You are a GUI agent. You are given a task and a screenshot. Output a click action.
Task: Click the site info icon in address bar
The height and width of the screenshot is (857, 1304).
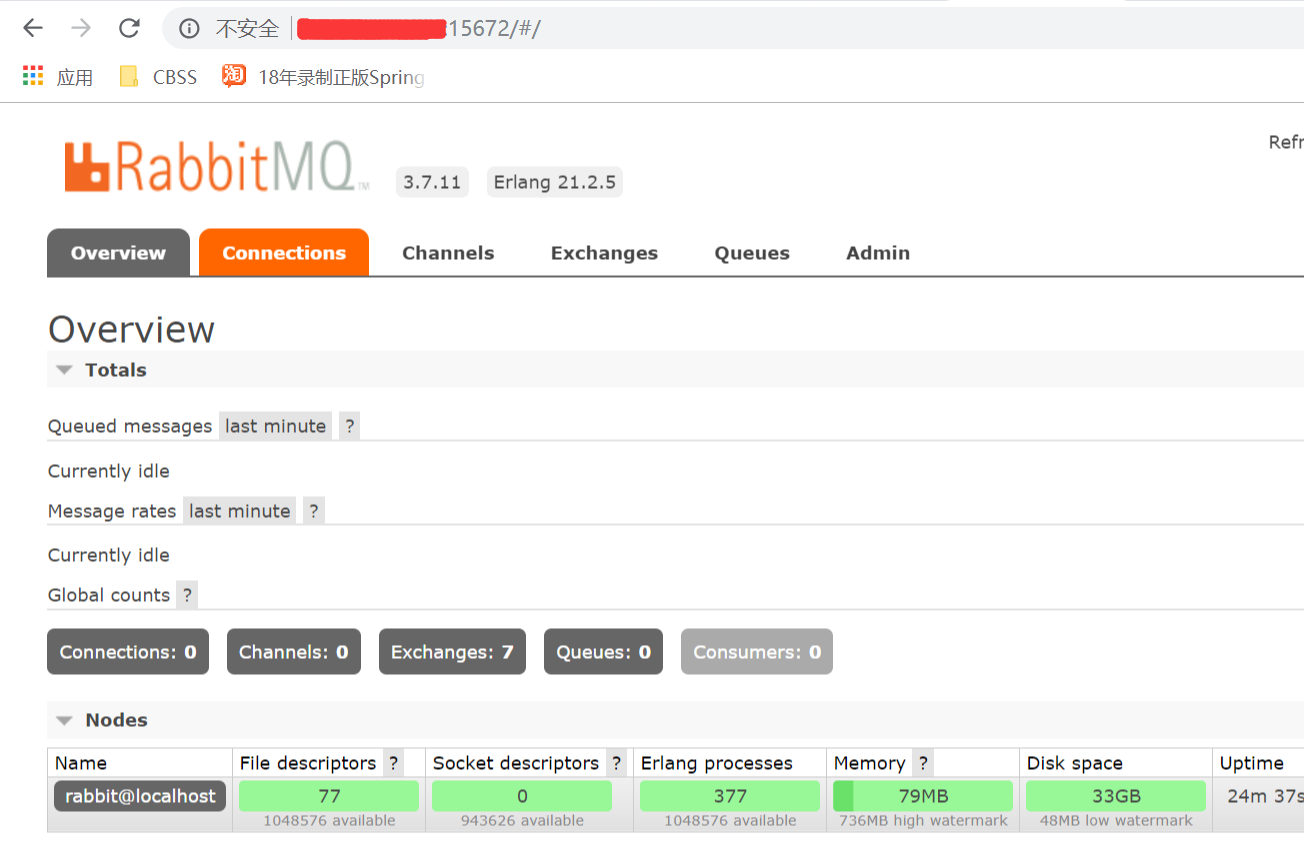[190, 27]
